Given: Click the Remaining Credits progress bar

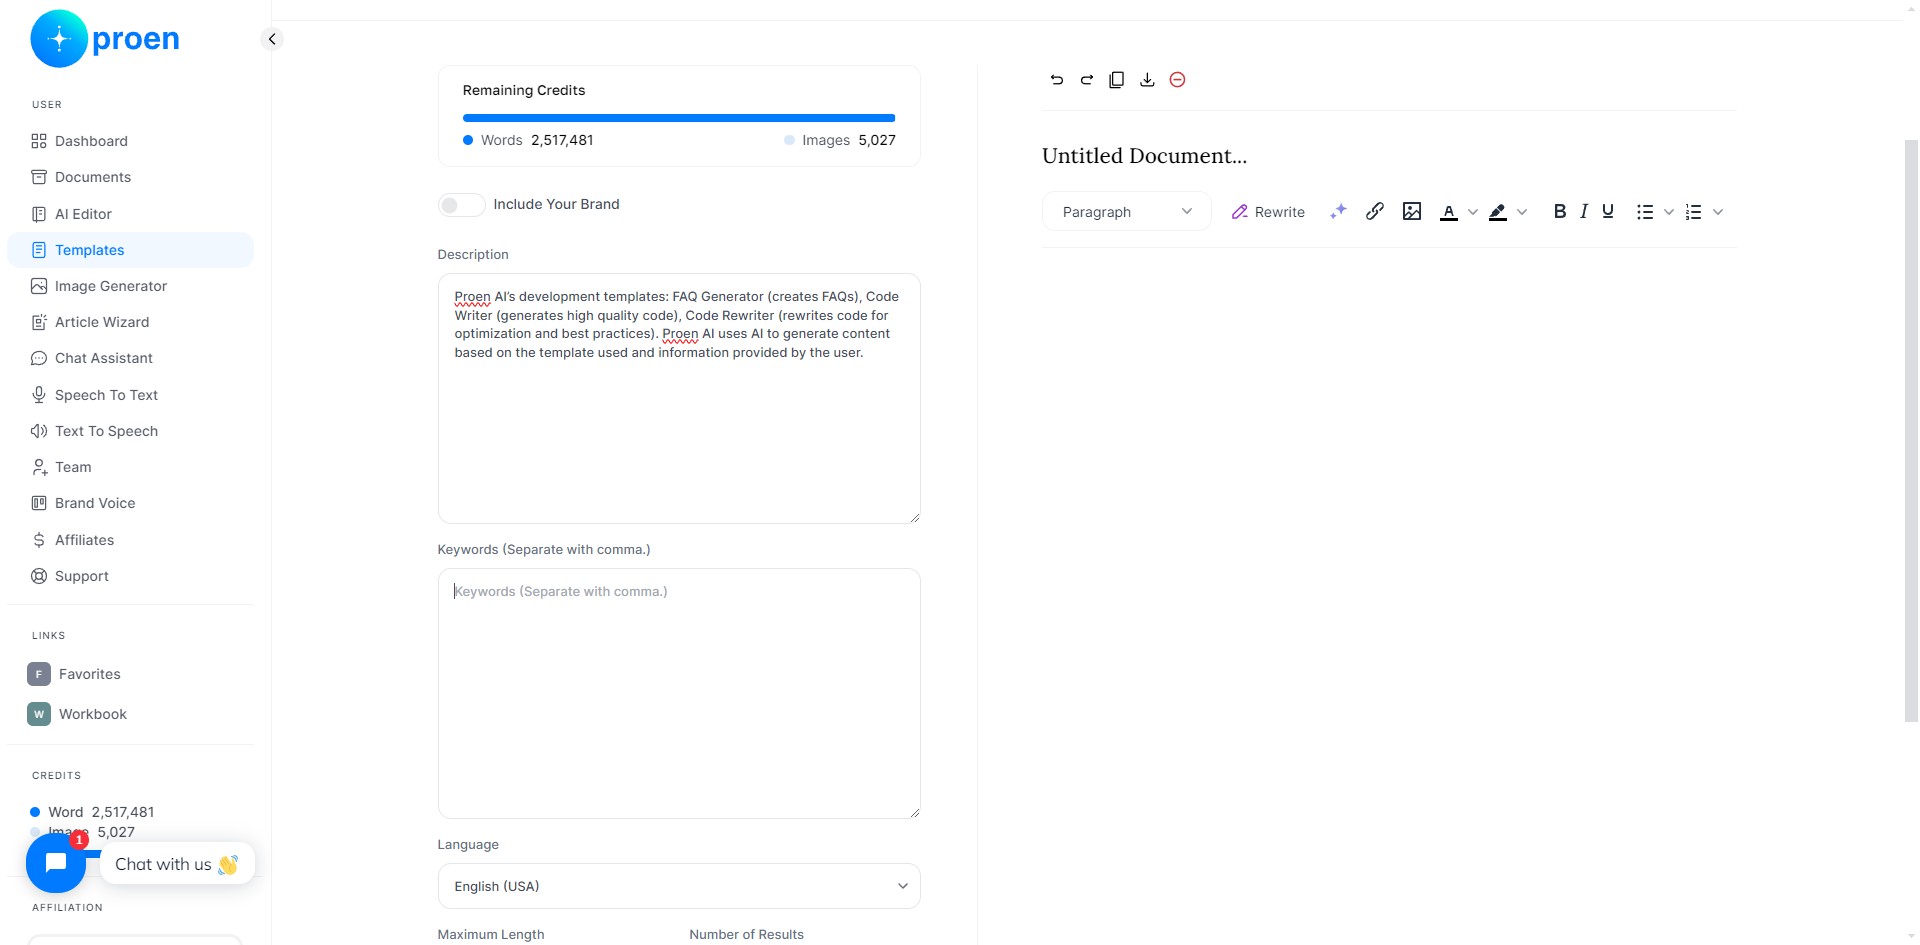Looking at the screenshot, I should (679, 118).
